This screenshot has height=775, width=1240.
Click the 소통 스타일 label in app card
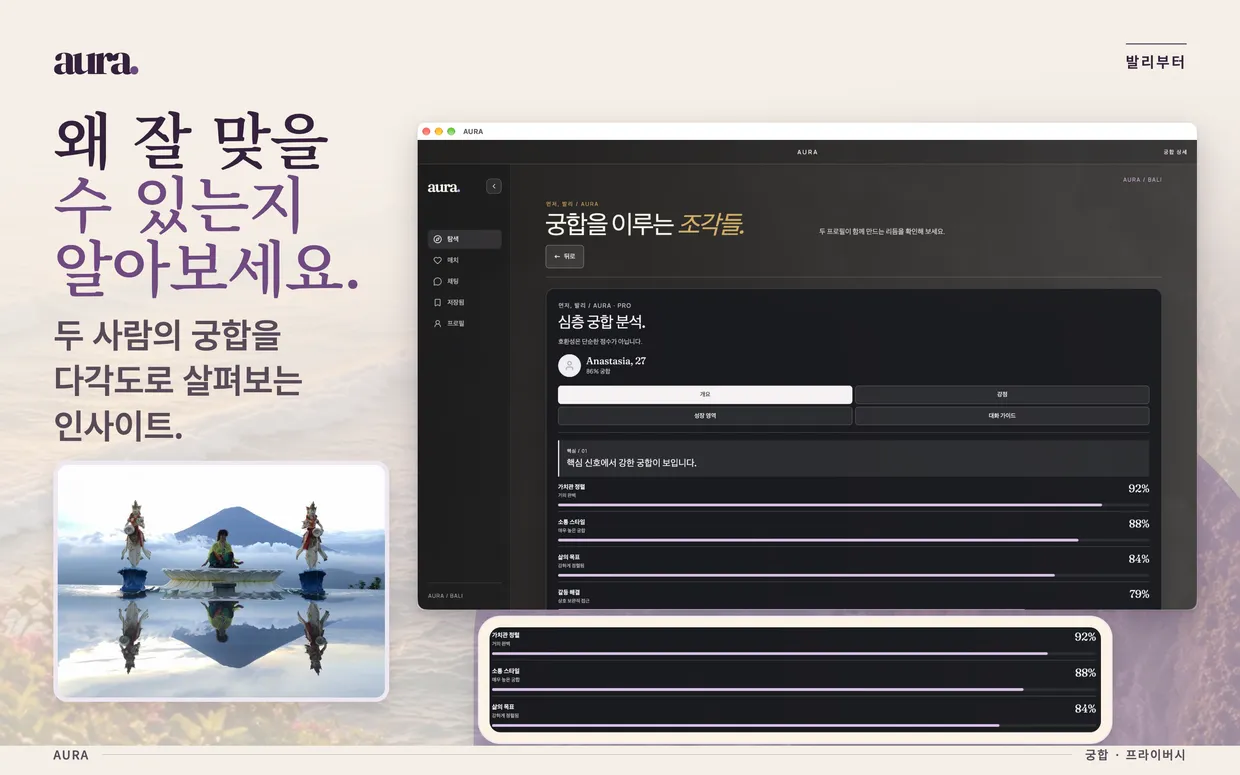tap(572, 522)
